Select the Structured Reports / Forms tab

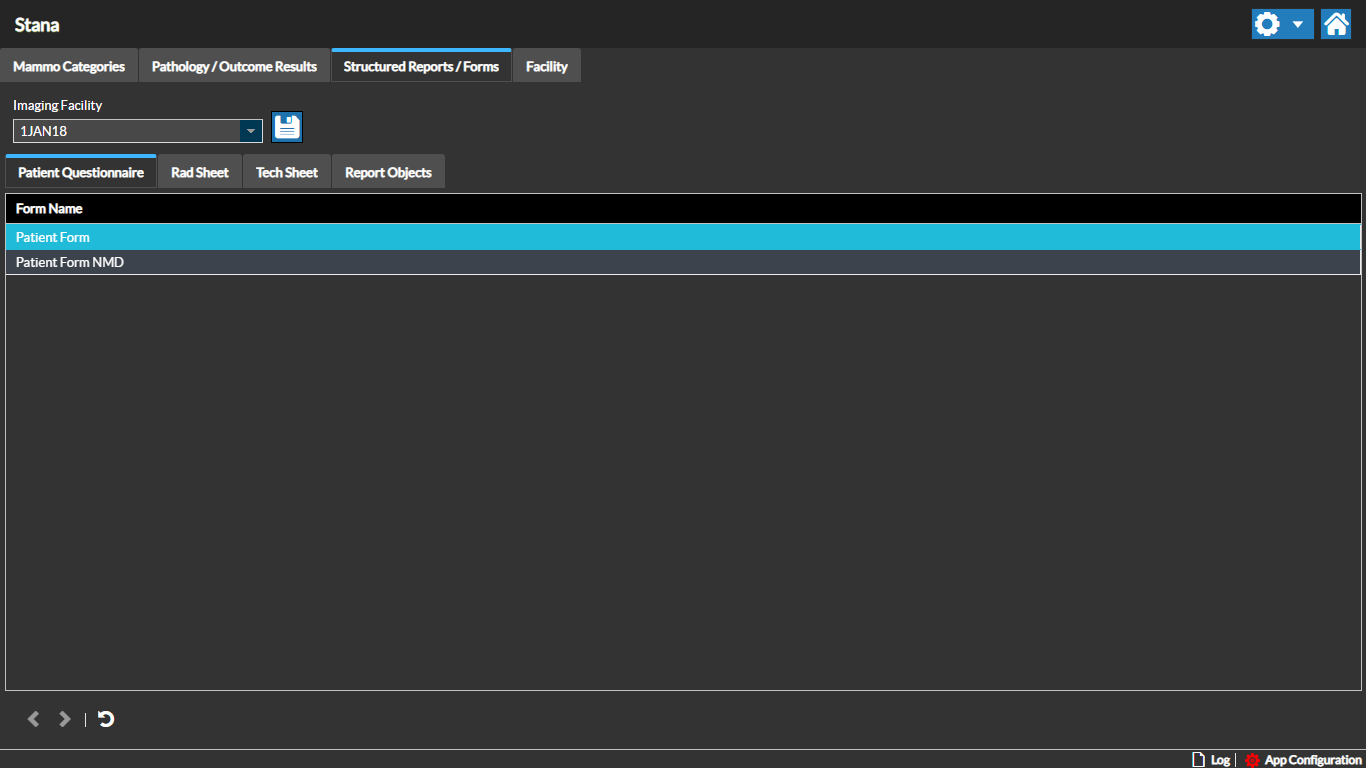click(421, 67)
